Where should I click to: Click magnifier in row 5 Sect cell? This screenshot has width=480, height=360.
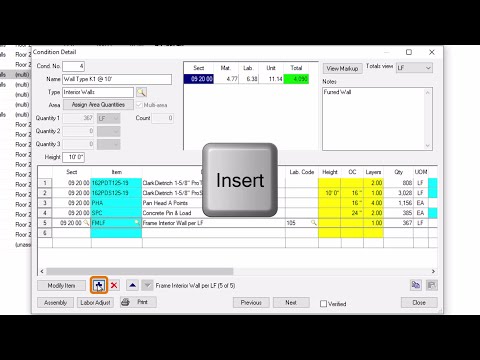(x=86, y=222)
